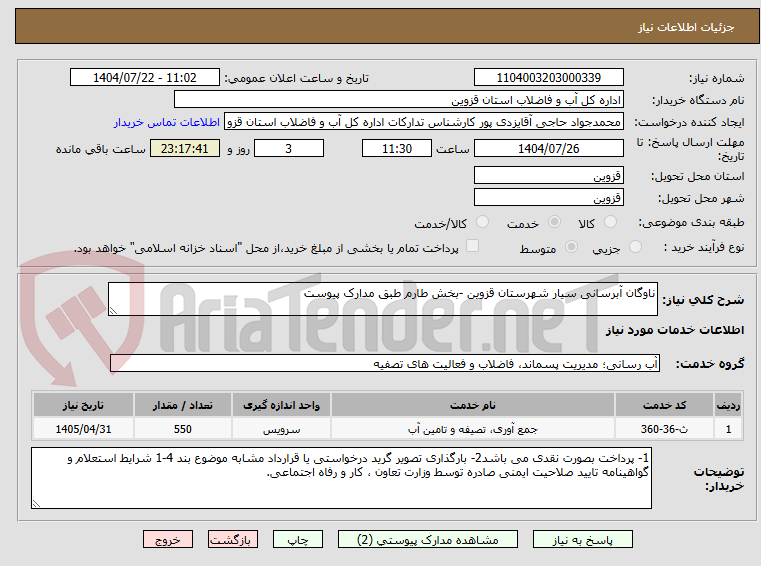Toggle the اسناد خزانه اسلامی payment checkbox

472,246
